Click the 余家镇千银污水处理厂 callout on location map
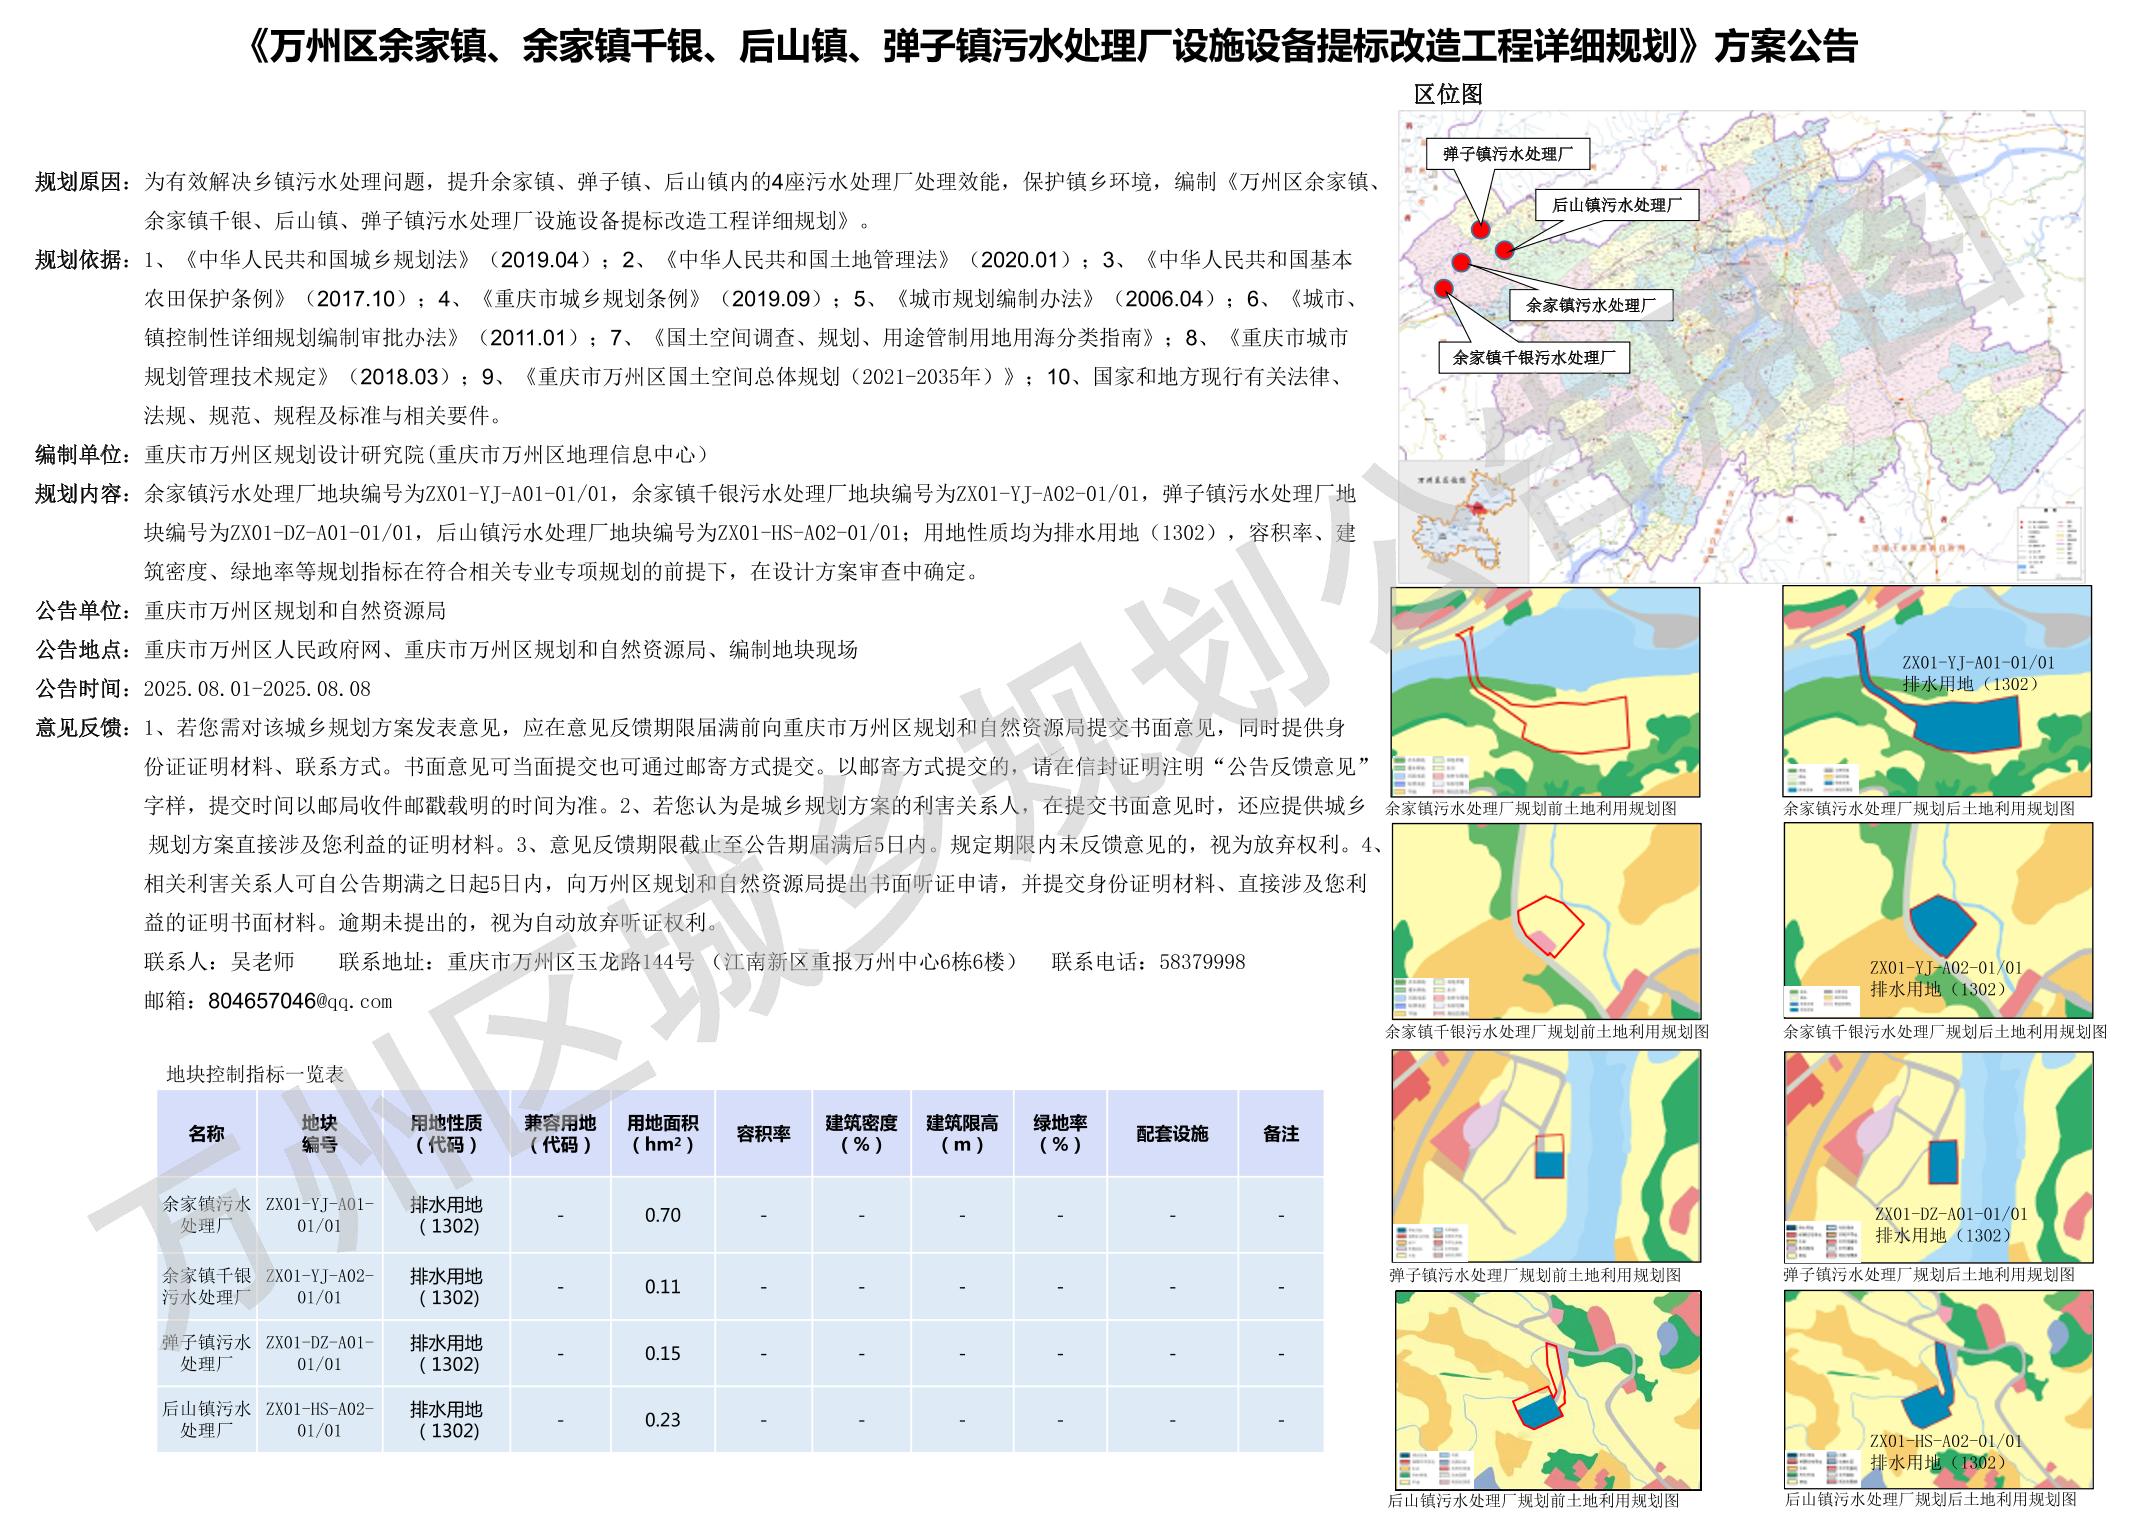This screenshot has width=2149, height=1520. coord(1534,357)
